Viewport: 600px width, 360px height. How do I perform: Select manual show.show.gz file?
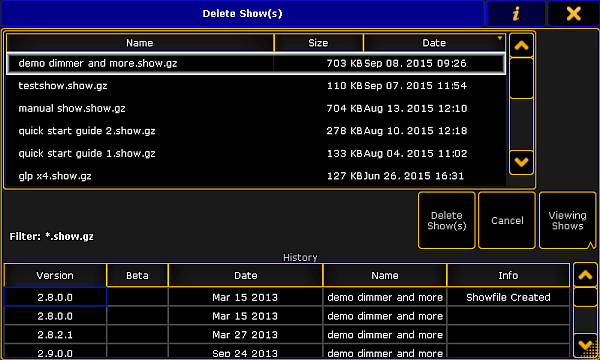click(x=256, y=108)
